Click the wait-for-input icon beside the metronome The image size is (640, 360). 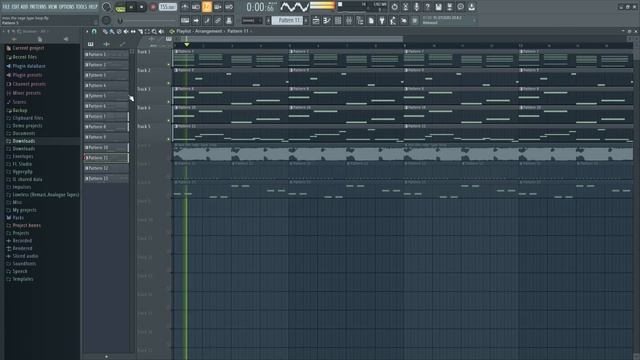tap(196, 7)
